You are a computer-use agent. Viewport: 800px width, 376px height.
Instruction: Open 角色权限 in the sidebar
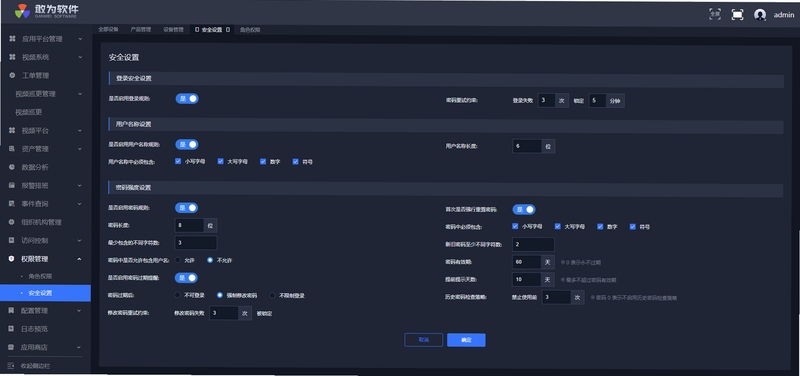41,276
